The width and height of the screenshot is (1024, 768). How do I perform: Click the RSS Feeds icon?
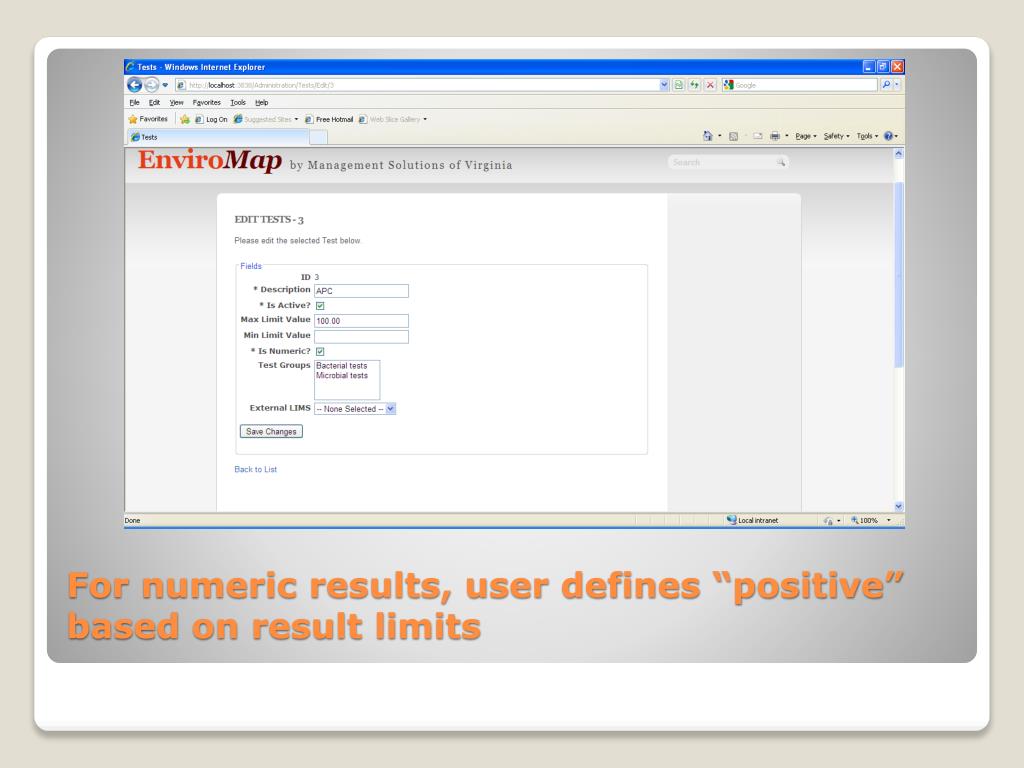tap(733, 136)
